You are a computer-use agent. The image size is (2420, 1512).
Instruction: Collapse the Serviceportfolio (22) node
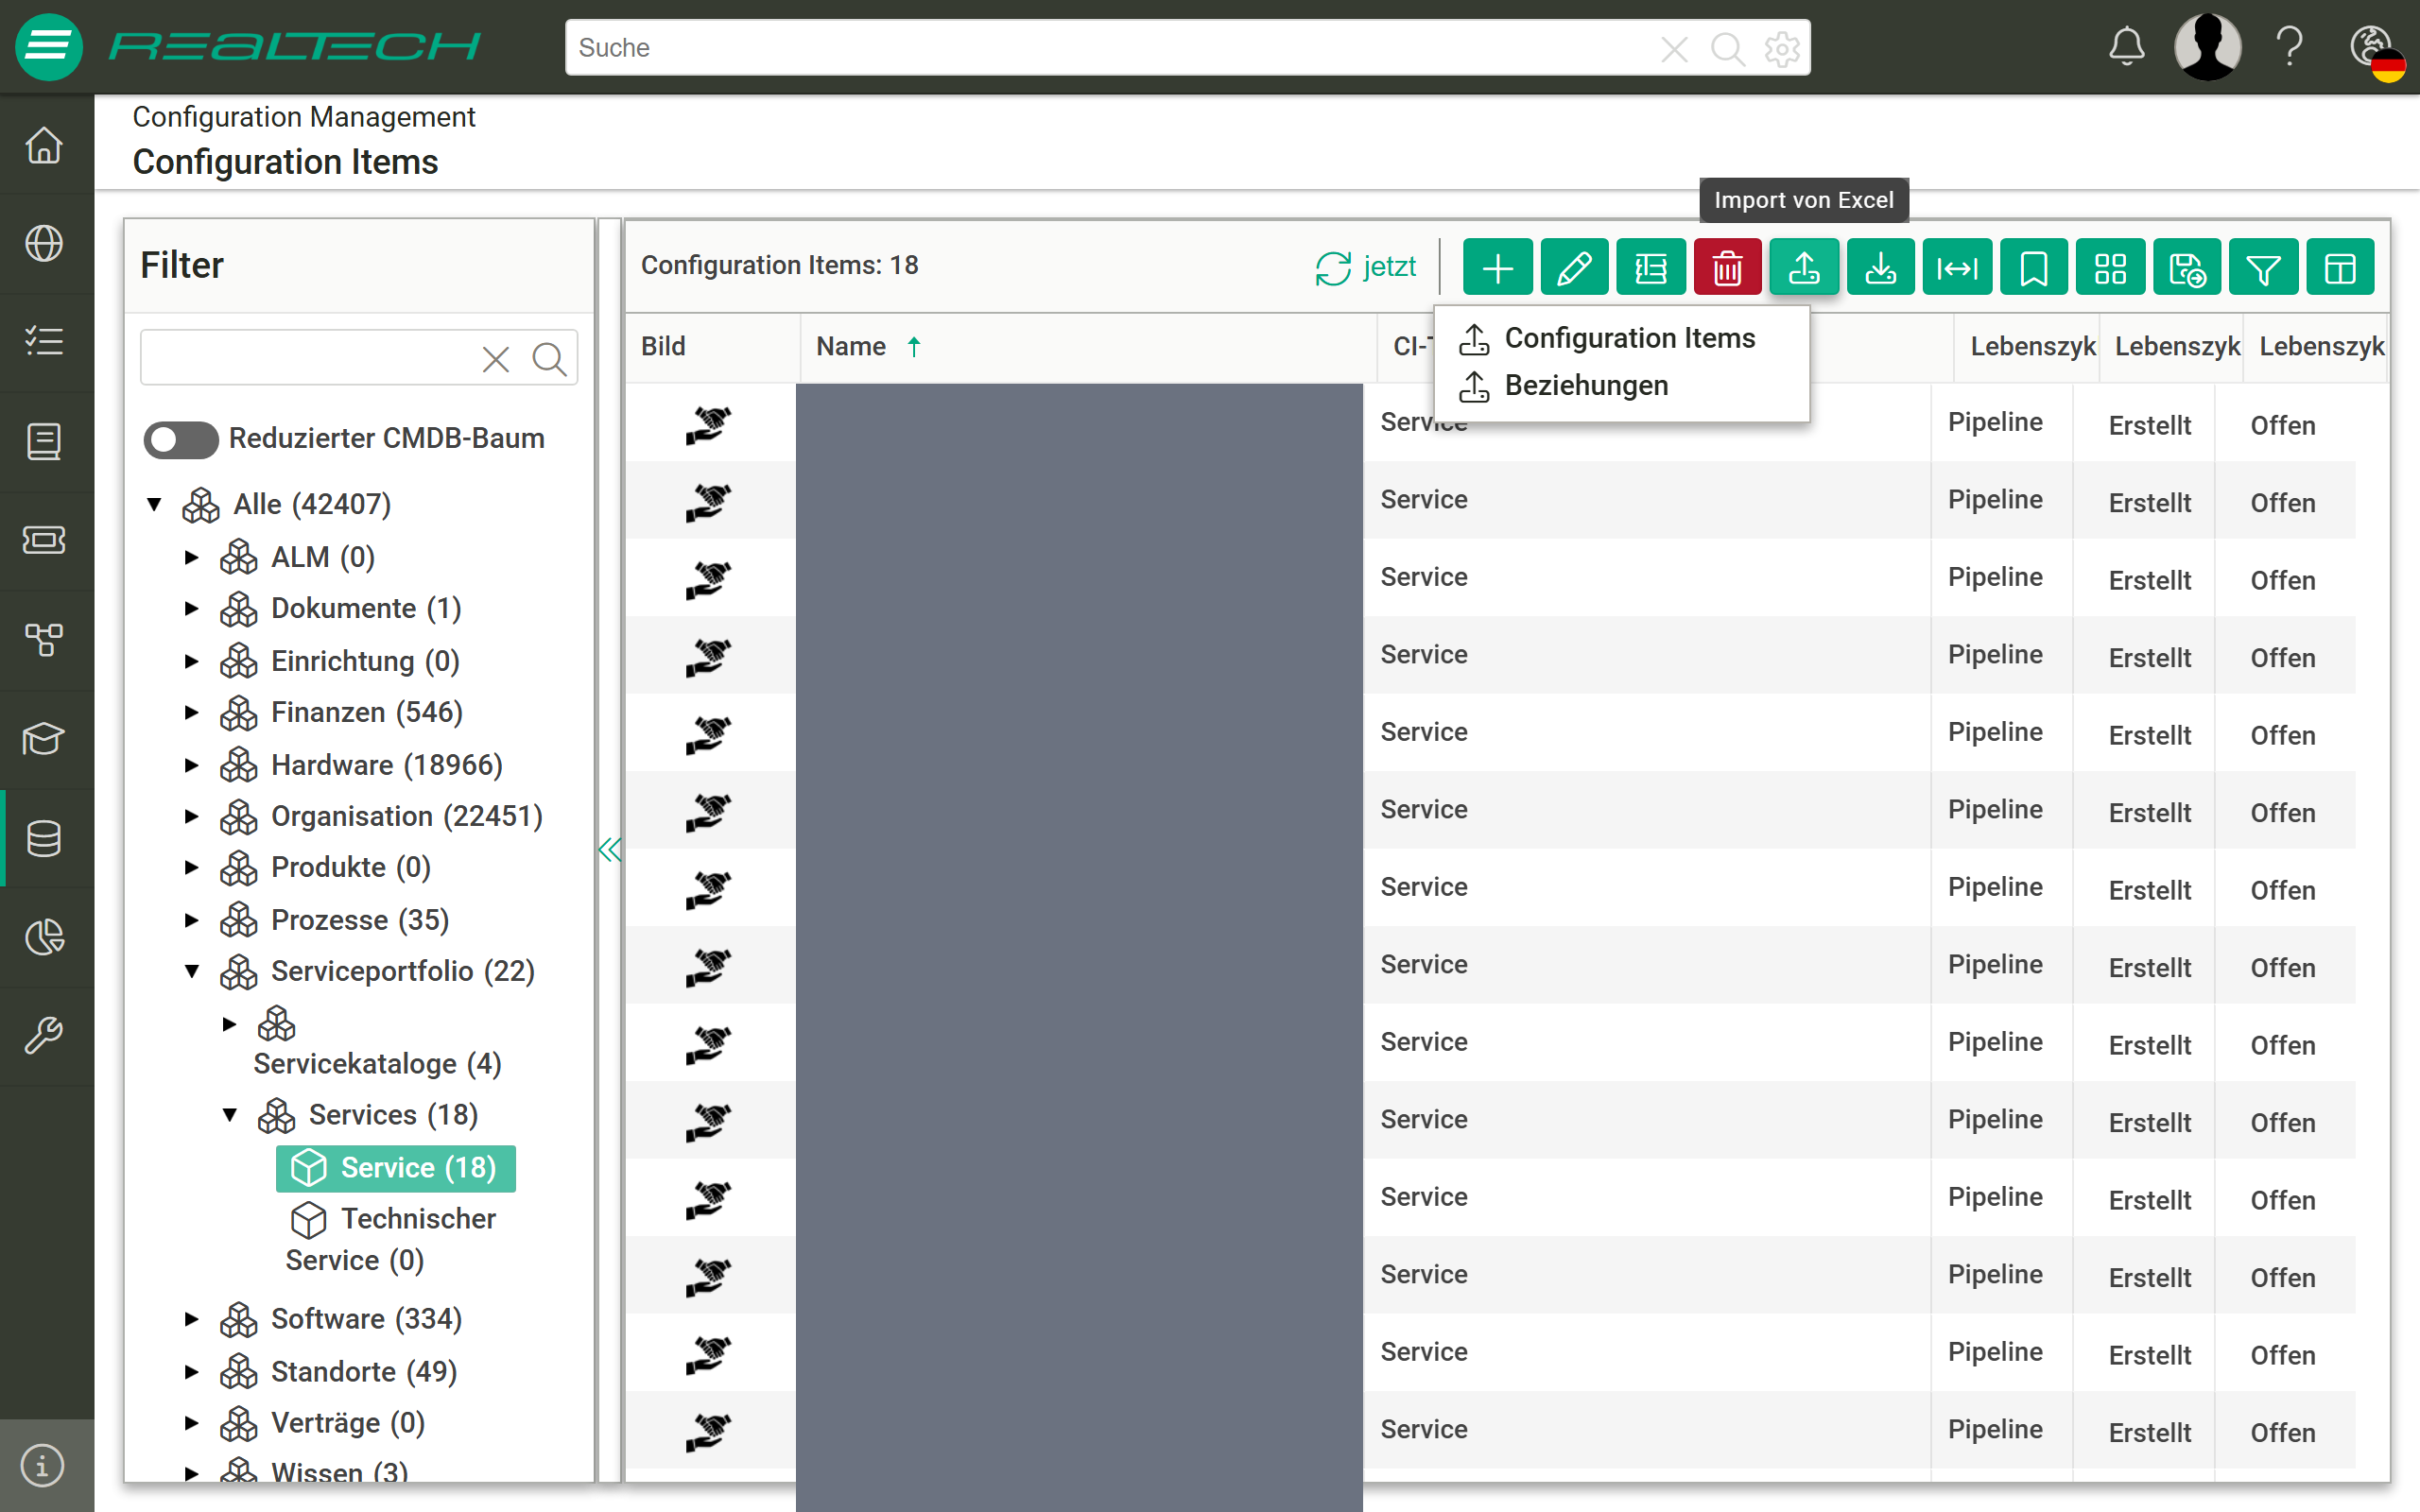(192, 971)
